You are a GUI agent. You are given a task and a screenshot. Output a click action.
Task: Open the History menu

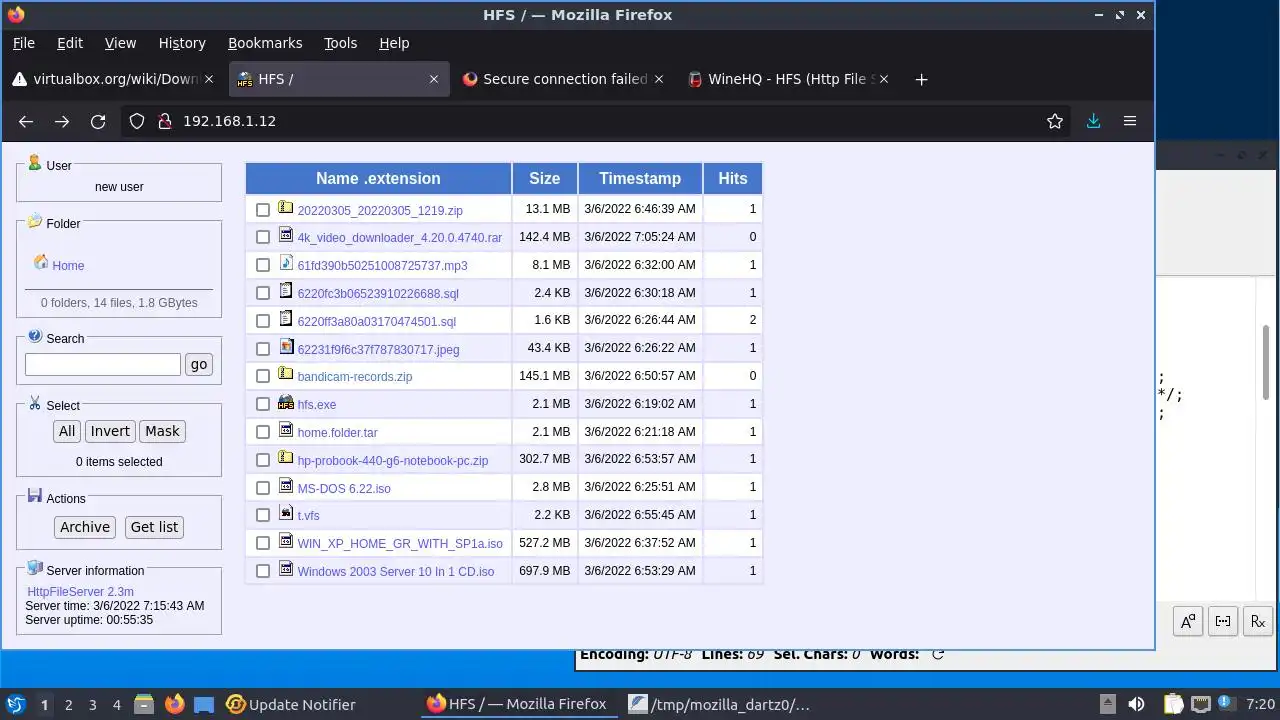(182, 43)
